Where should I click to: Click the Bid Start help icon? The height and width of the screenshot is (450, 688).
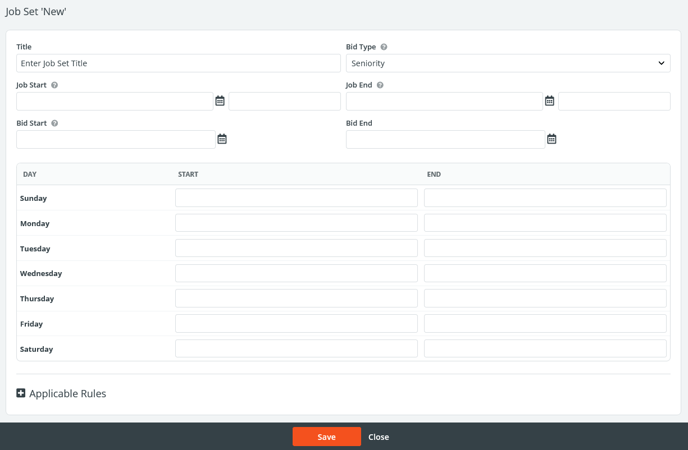pyautogui.click(x=55, y=123)
